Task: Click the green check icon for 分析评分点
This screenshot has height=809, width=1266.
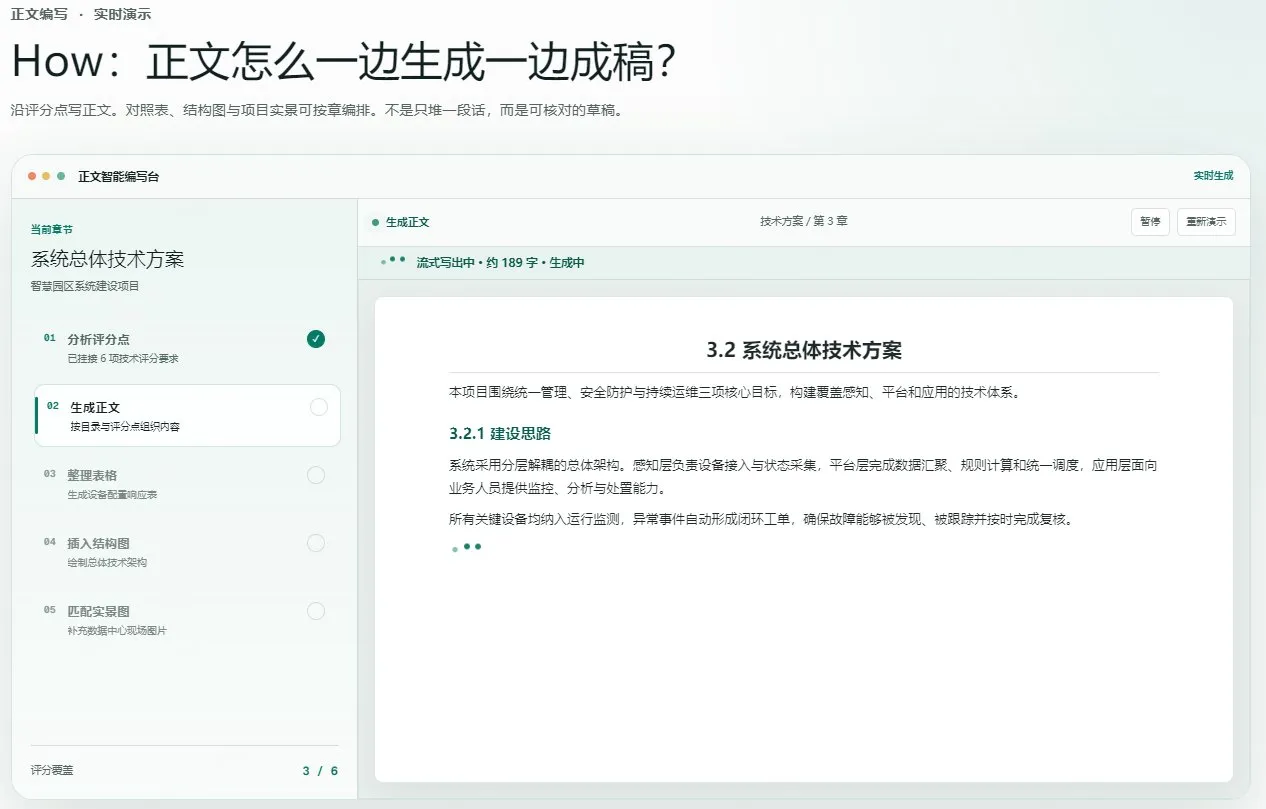Action: point(316,339)
